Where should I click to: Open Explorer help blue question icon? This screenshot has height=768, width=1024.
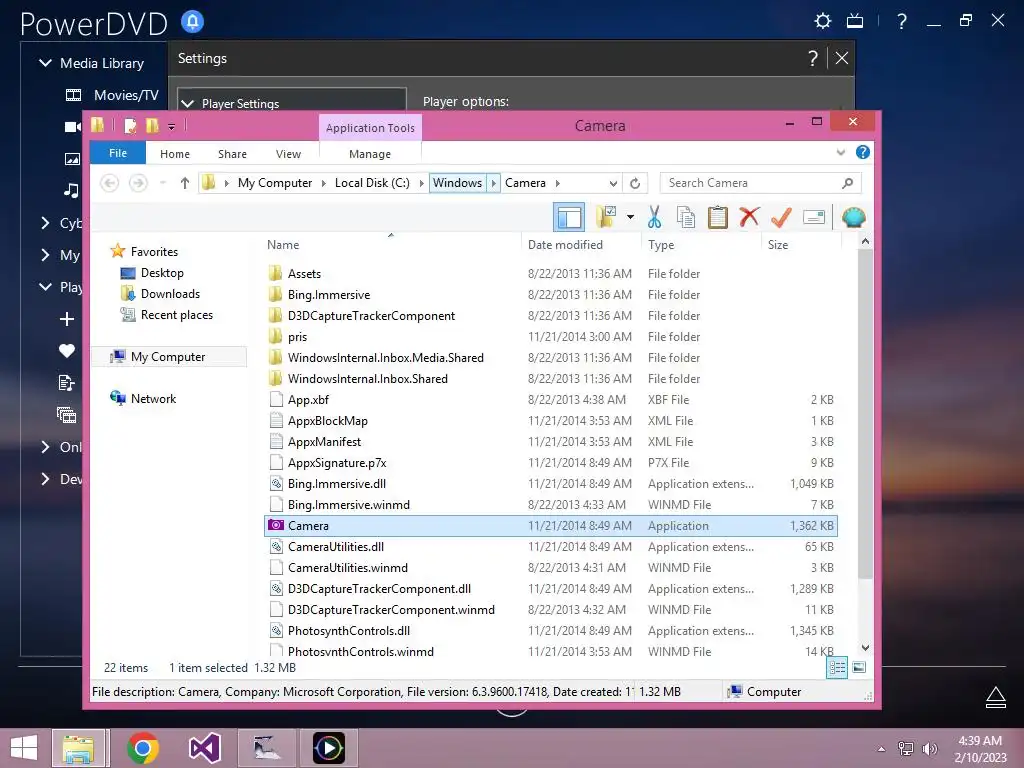tap(863, 152)
